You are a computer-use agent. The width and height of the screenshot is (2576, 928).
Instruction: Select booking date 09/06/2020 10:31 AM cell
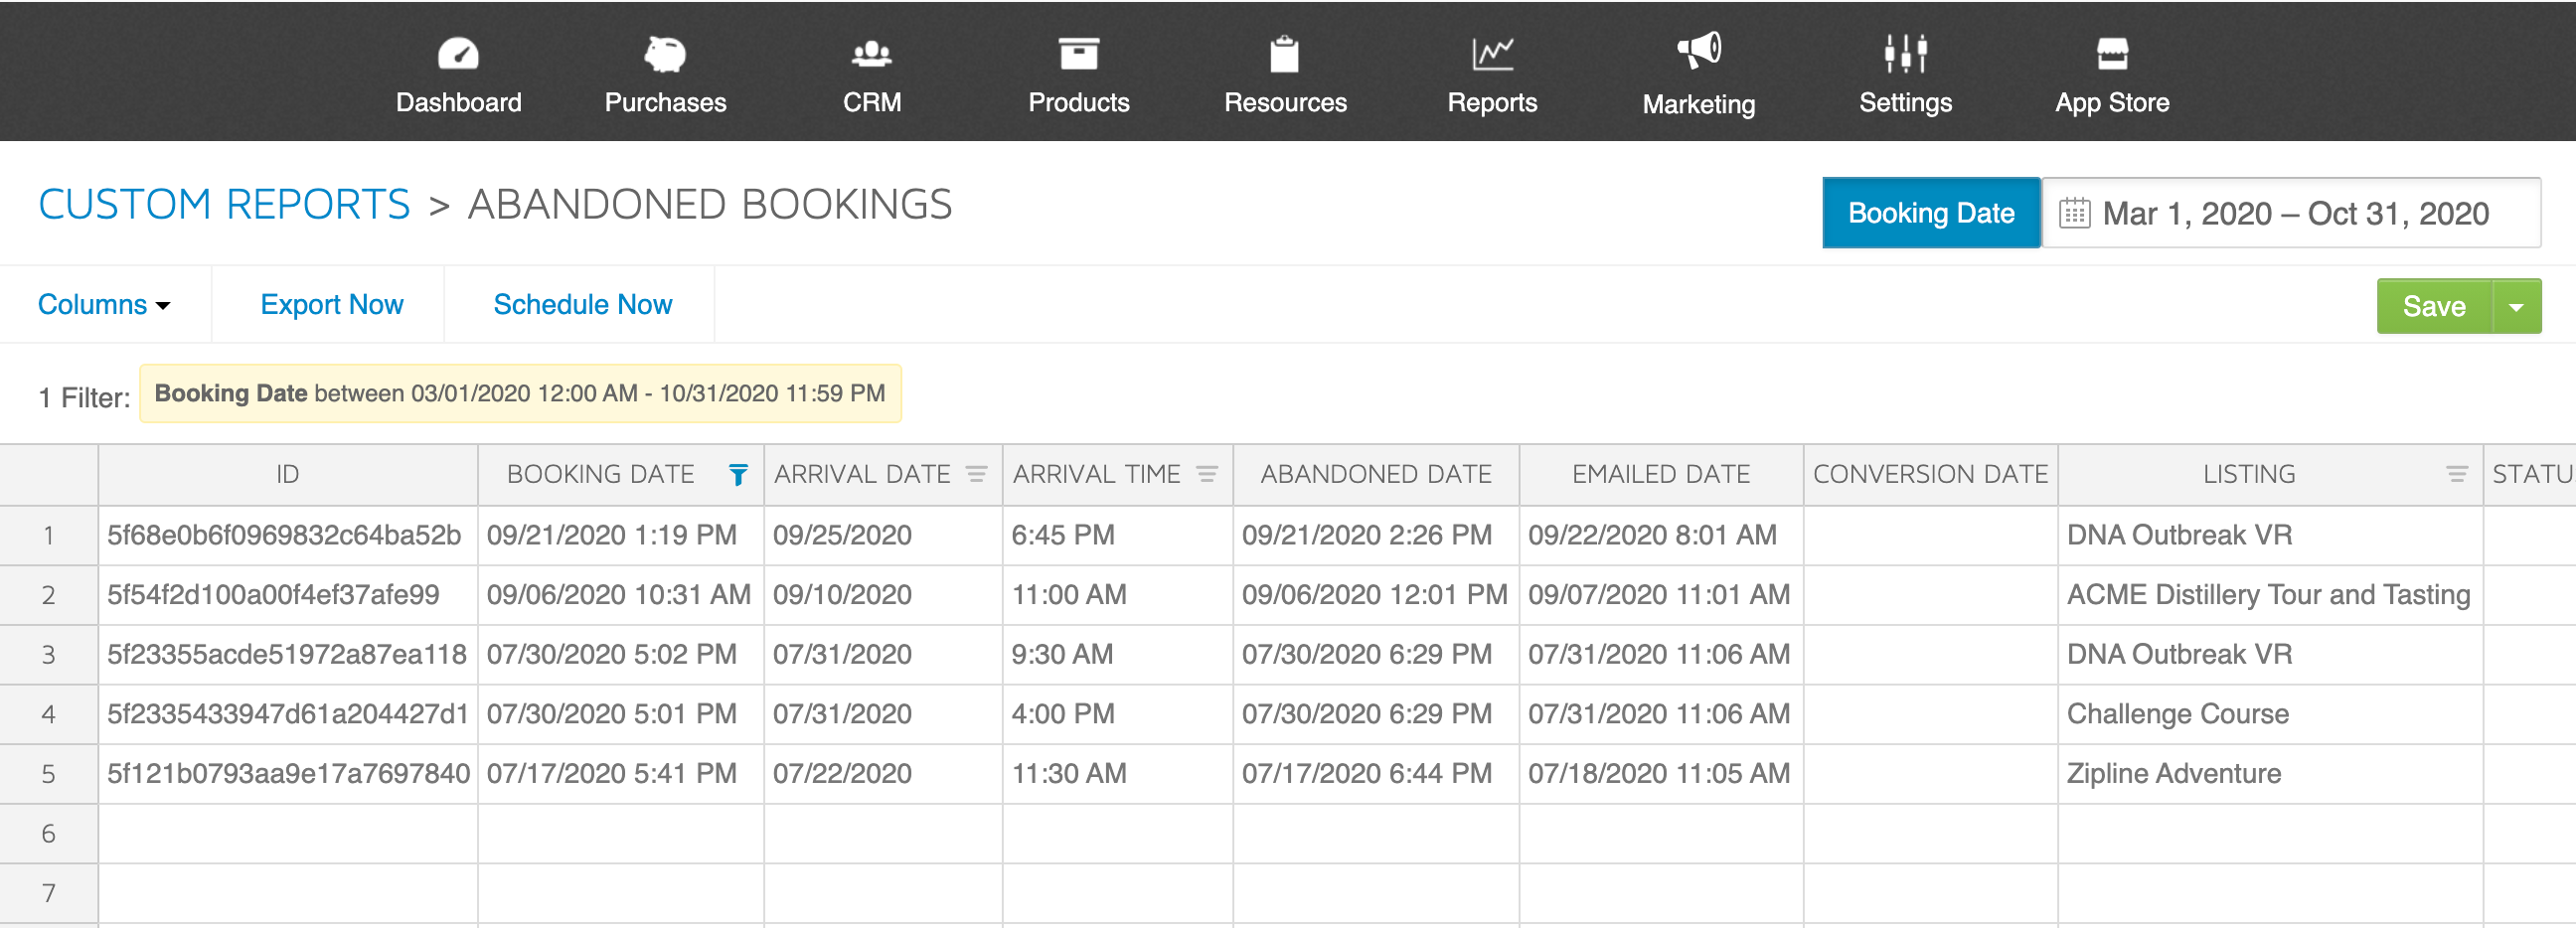621,595
